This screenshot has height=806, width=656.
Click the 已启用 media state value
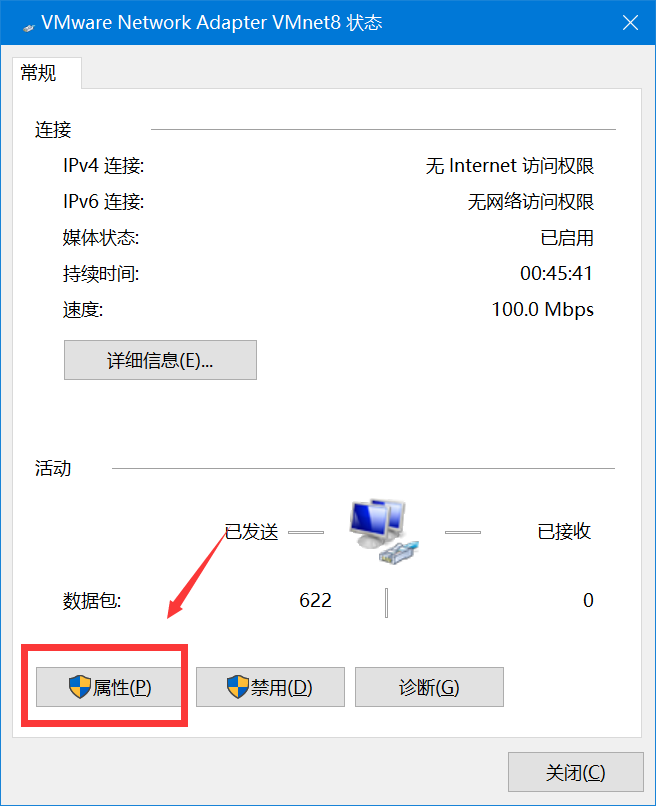pyautogui.click(x=567, y=237)
